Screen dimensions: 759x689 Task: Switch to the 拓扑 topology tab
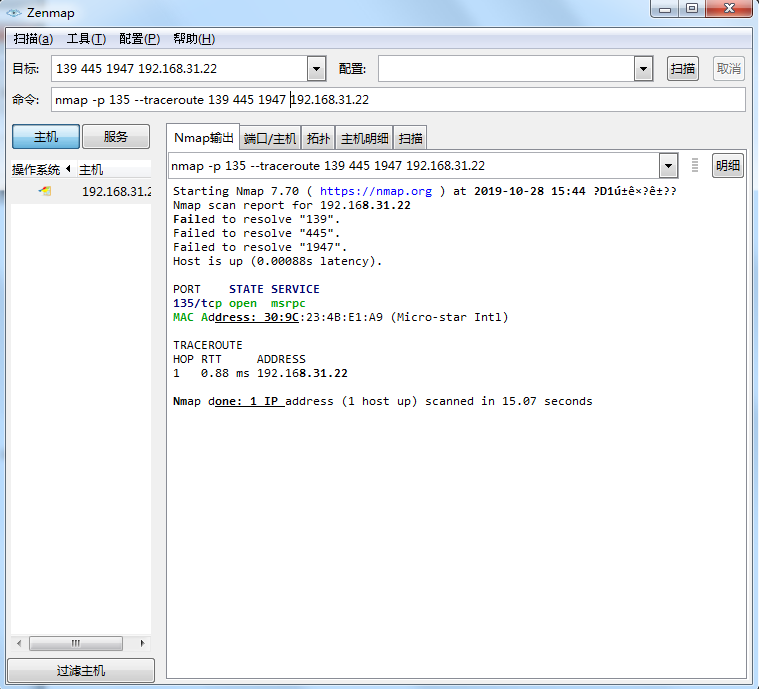pos(318,139)
